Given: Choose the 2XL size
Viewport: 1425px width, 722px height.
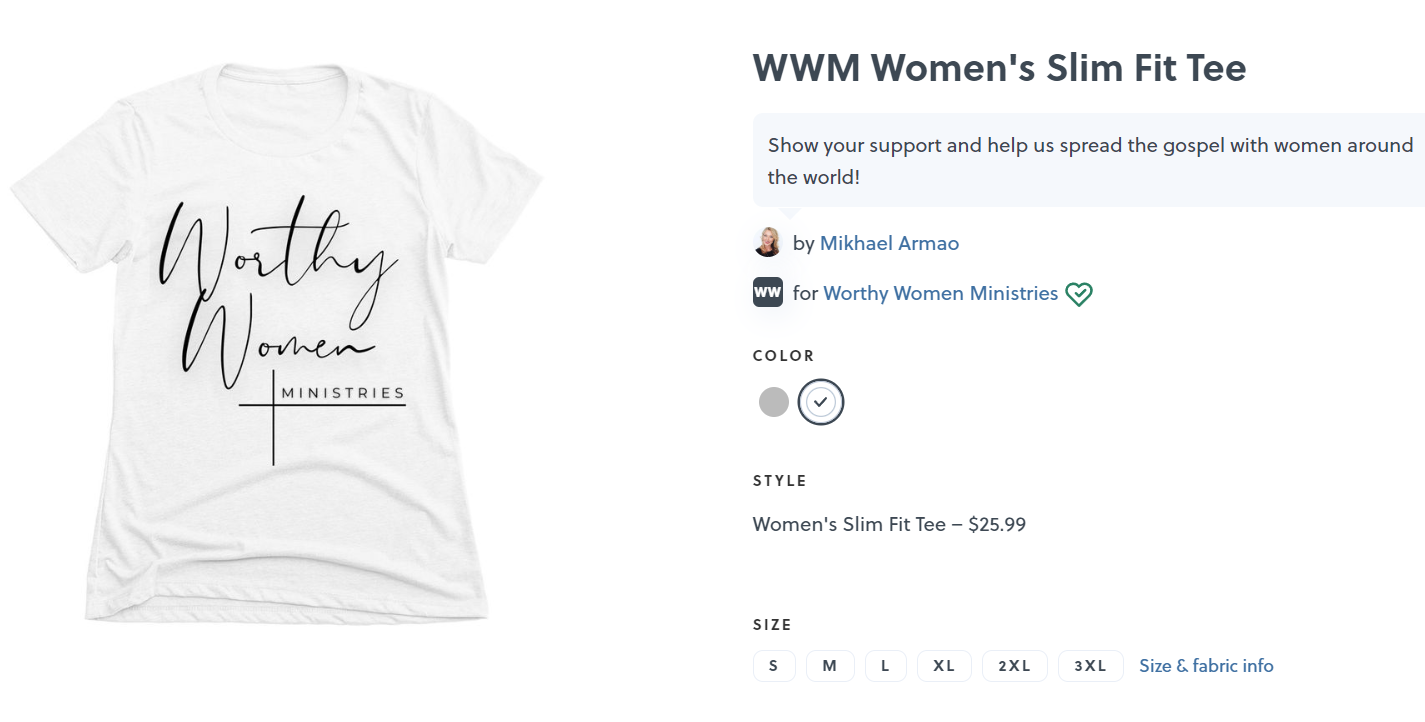Looking at the screenshot, I should point(1014,666).
